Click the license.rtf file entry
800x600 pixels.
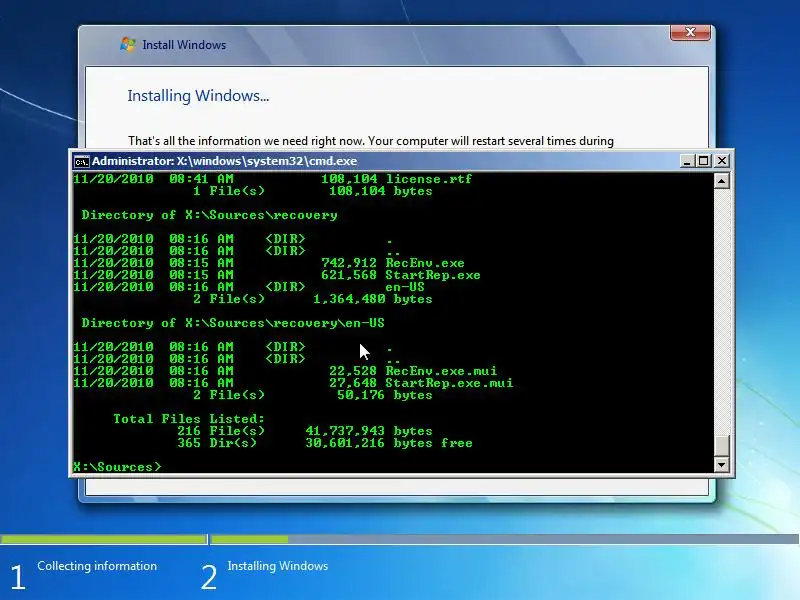point(429,179)
